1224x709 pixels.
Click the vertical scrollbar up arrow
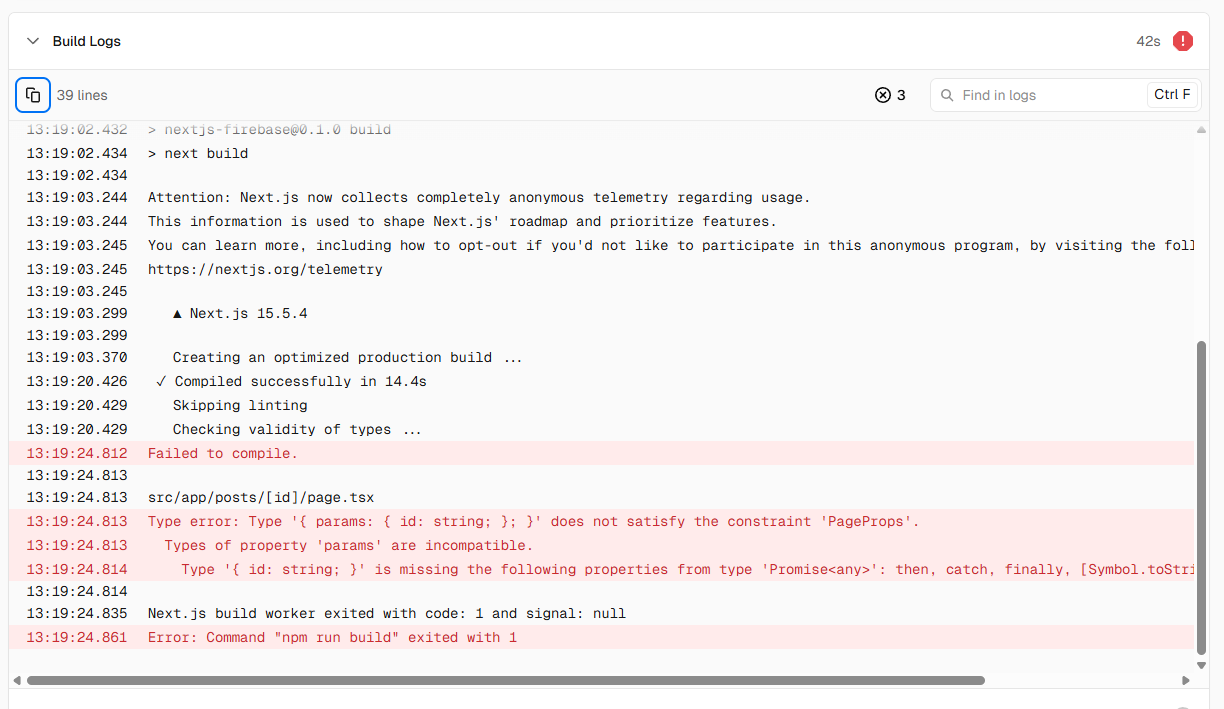[x=1201, y=129]
